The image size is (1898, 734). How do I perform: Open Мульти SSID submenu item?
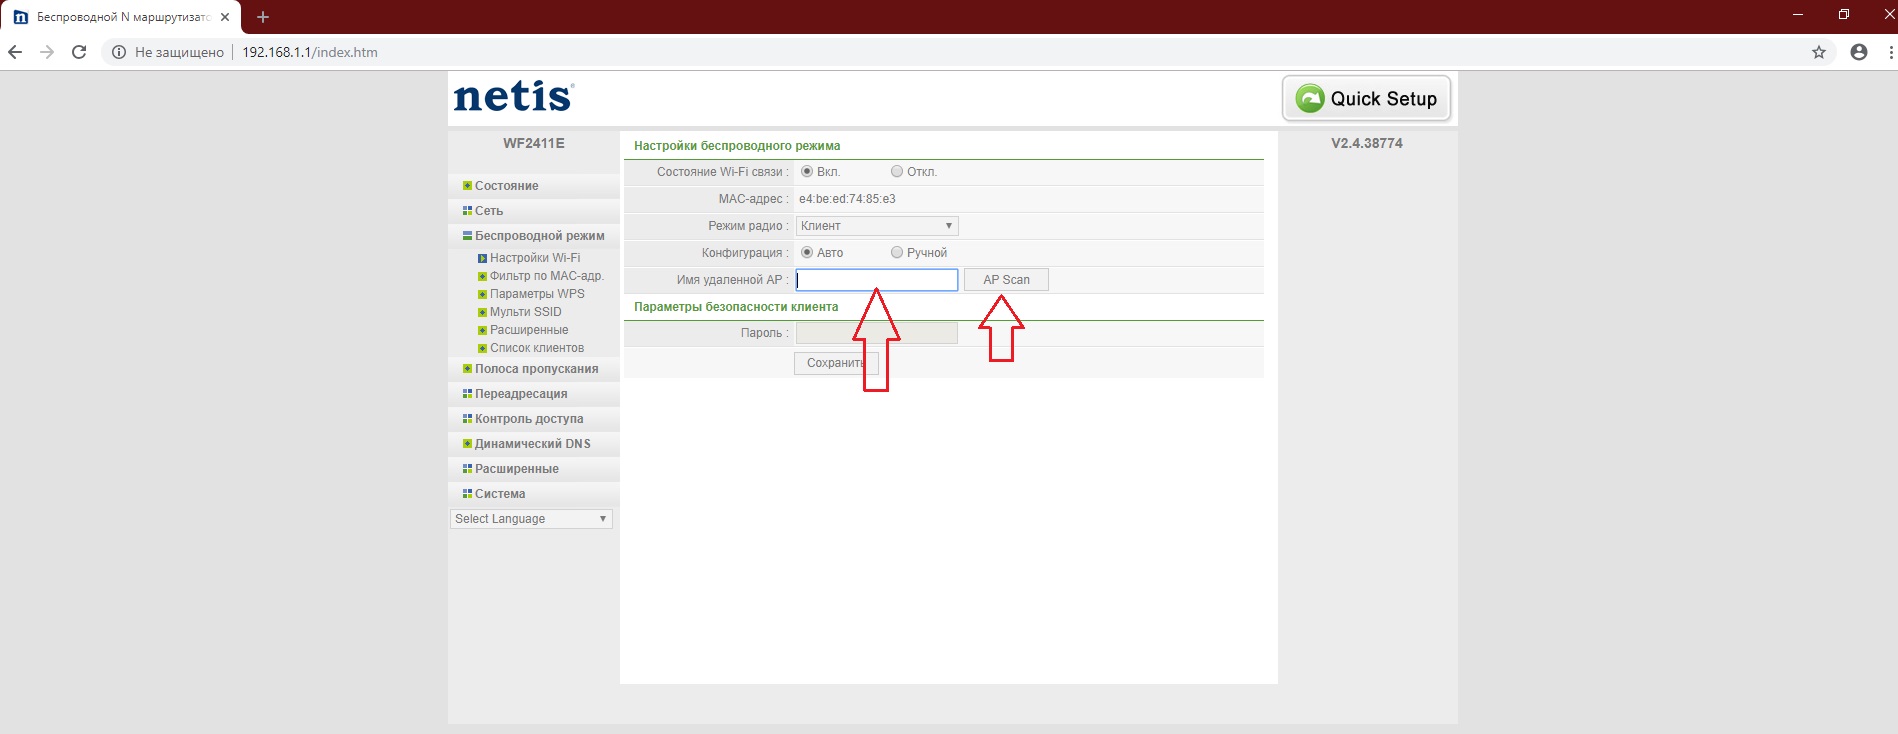click(526, 312)
